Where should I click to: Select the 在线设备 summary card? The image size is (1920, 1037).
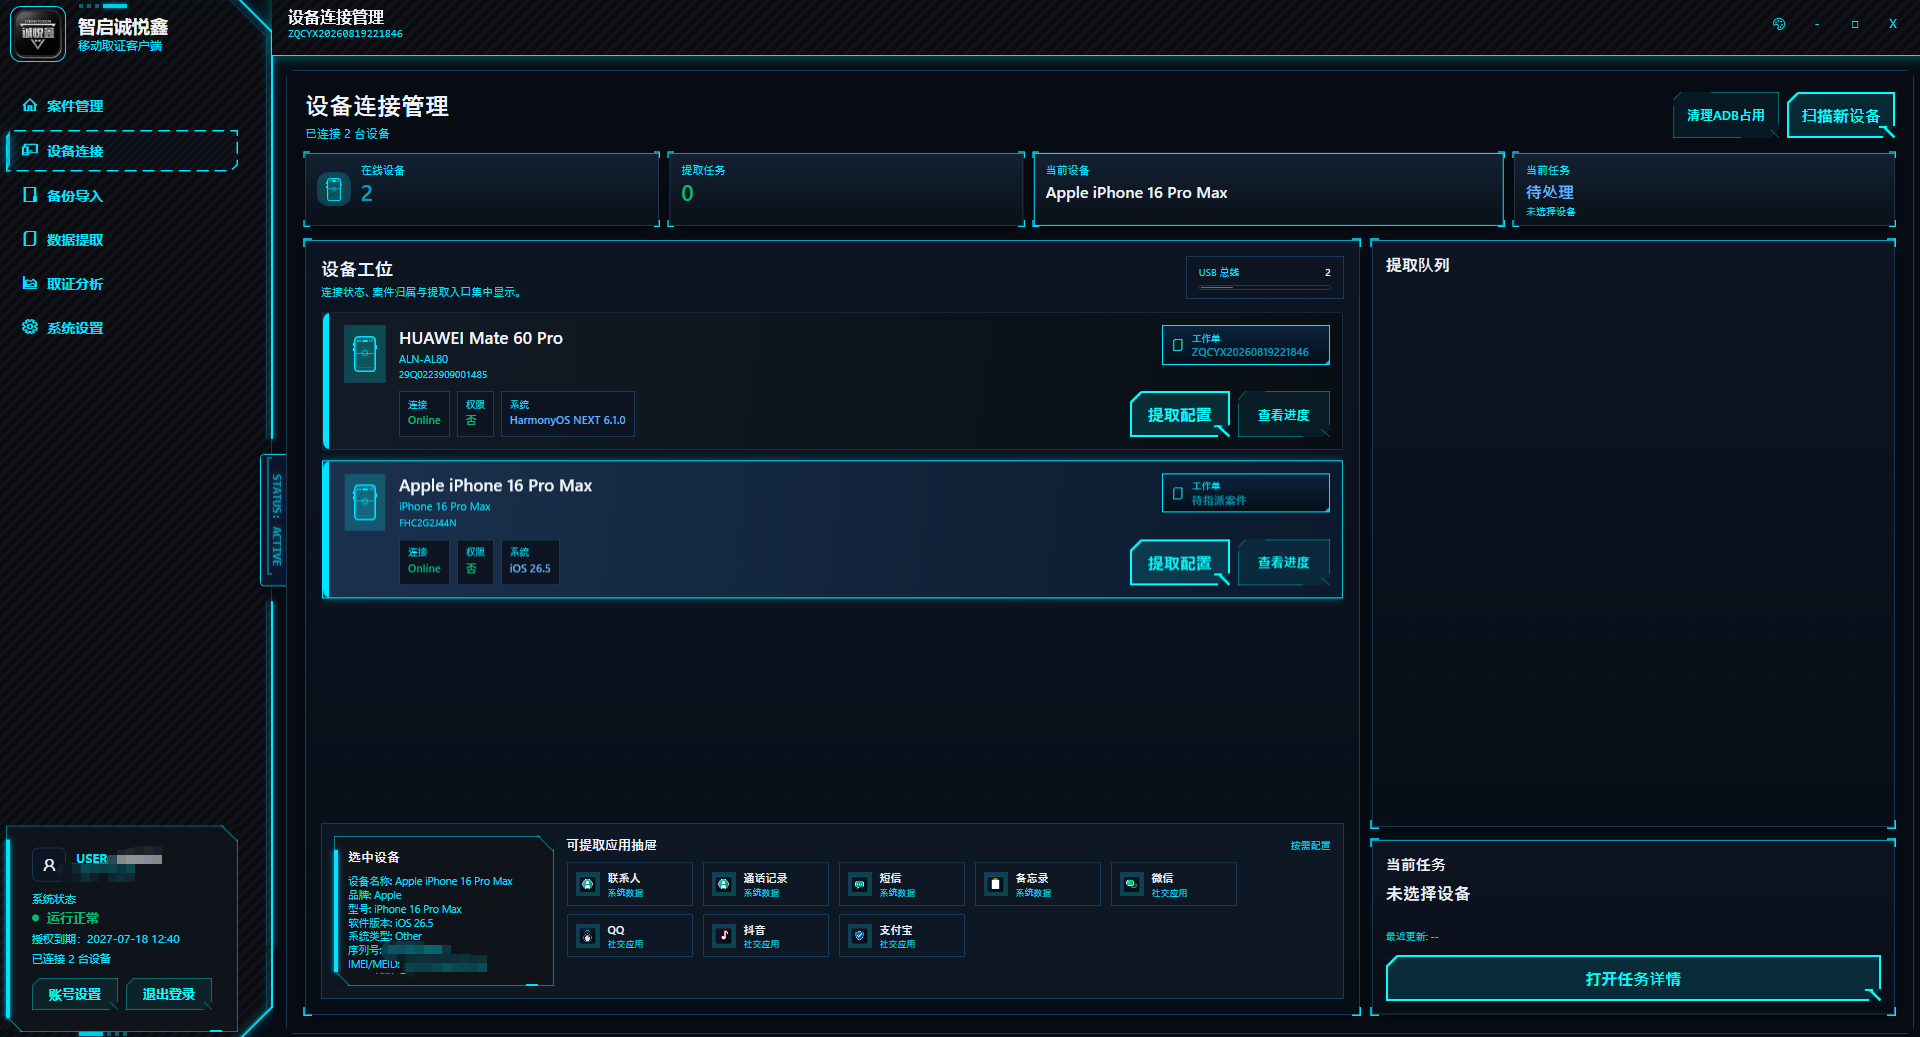482,190
